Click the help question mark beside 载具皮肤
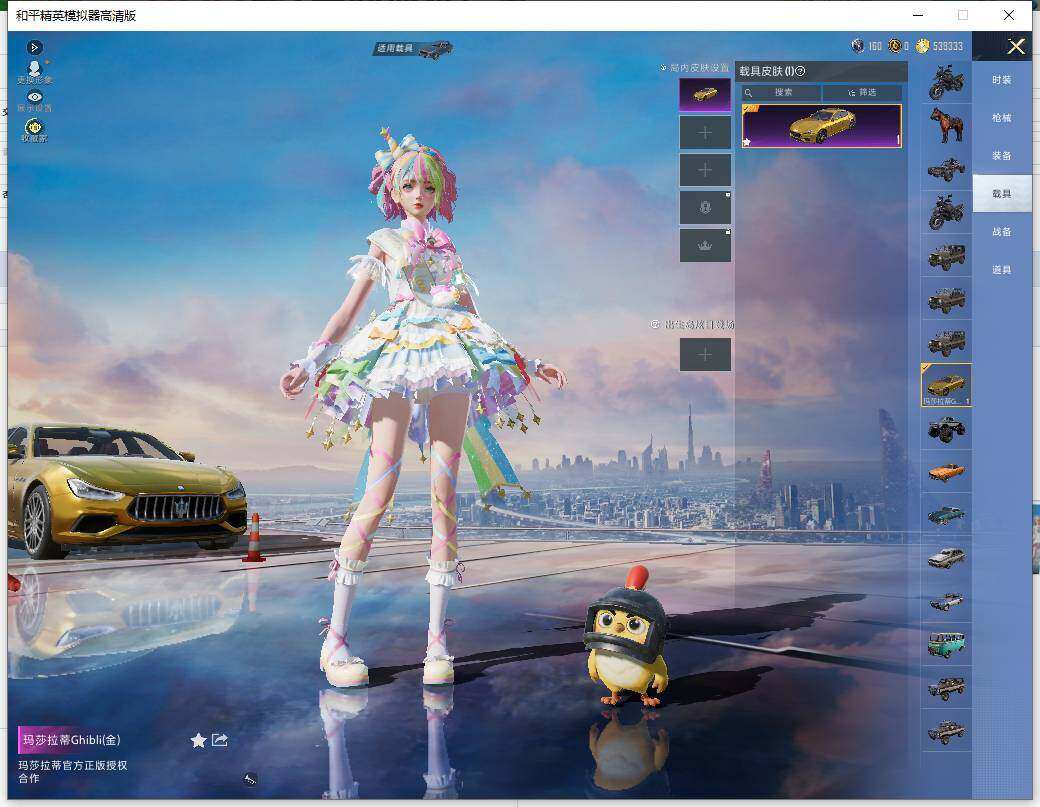The width and height of the screenshot is (1040, 807). click(800, 71)
